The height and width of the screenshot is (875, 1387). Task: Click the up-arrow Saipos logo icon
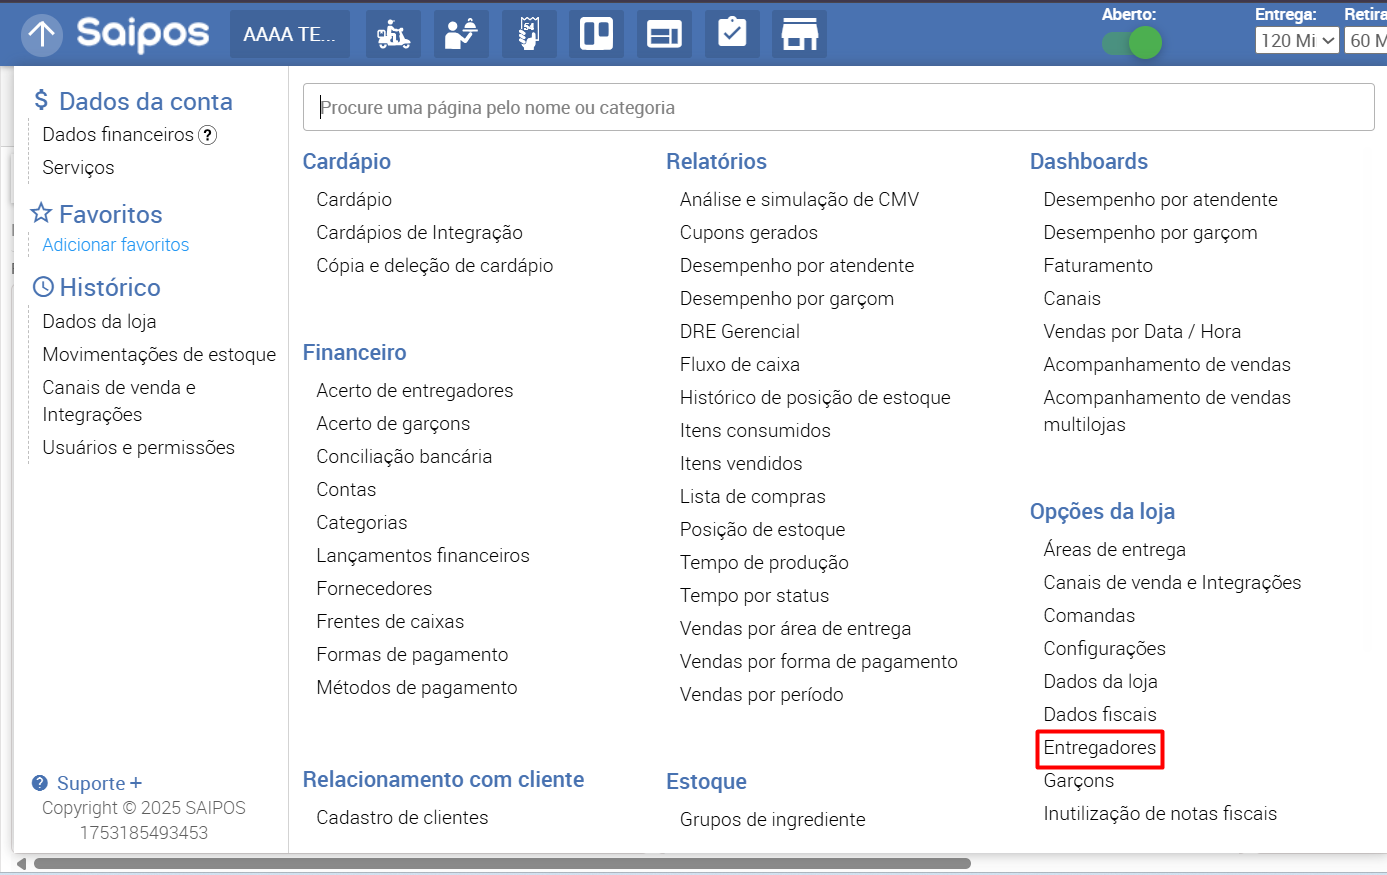point(42,35)
